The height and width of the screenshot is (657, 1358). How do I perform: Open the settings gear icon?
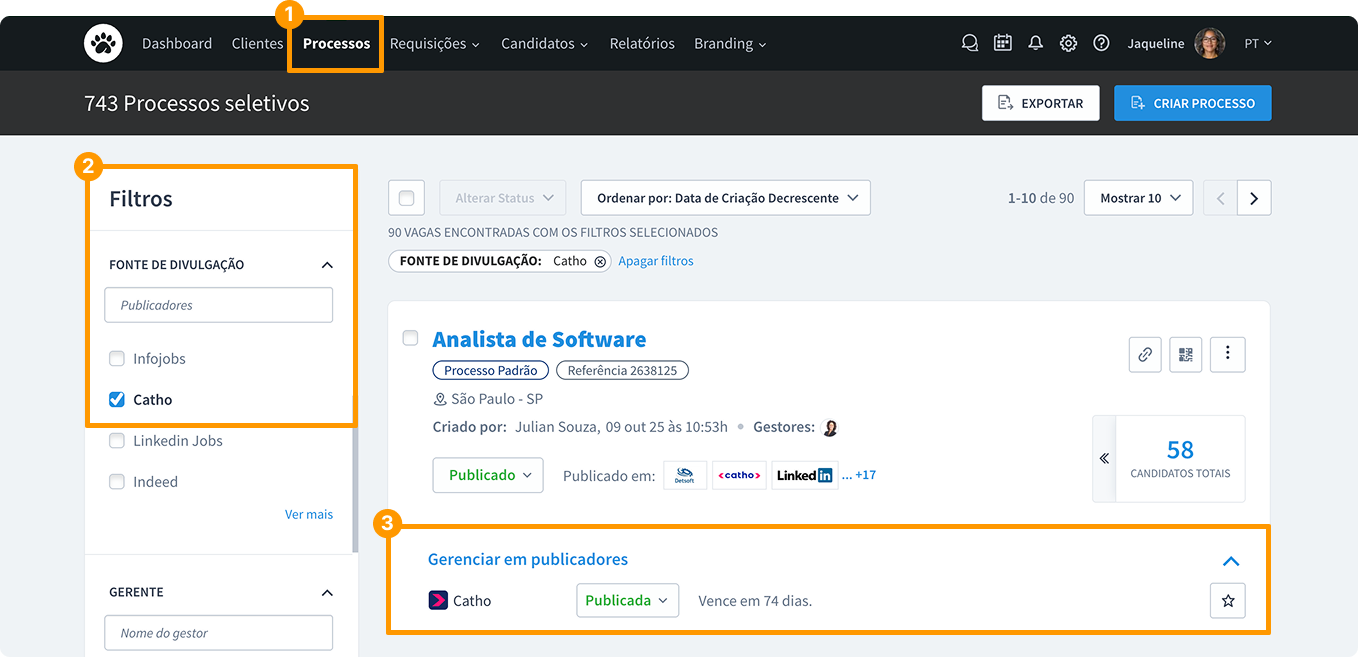coord(1068,43)
